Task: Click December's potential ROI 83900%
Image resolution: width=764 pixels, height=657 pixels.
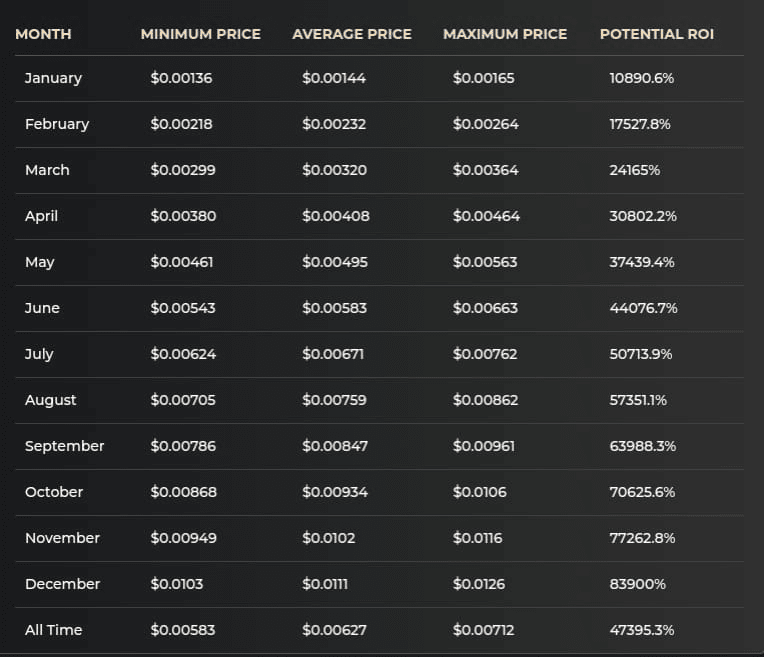Action: (x=637, y=584)
